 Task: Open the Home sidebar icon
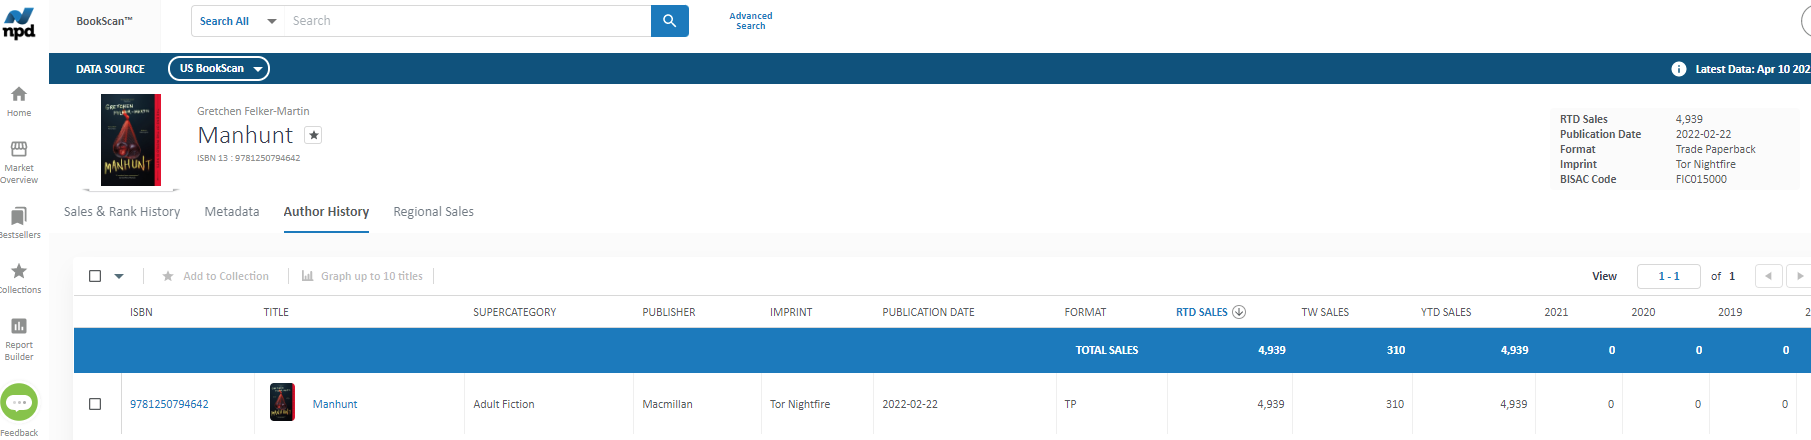[x=19, y=94]
